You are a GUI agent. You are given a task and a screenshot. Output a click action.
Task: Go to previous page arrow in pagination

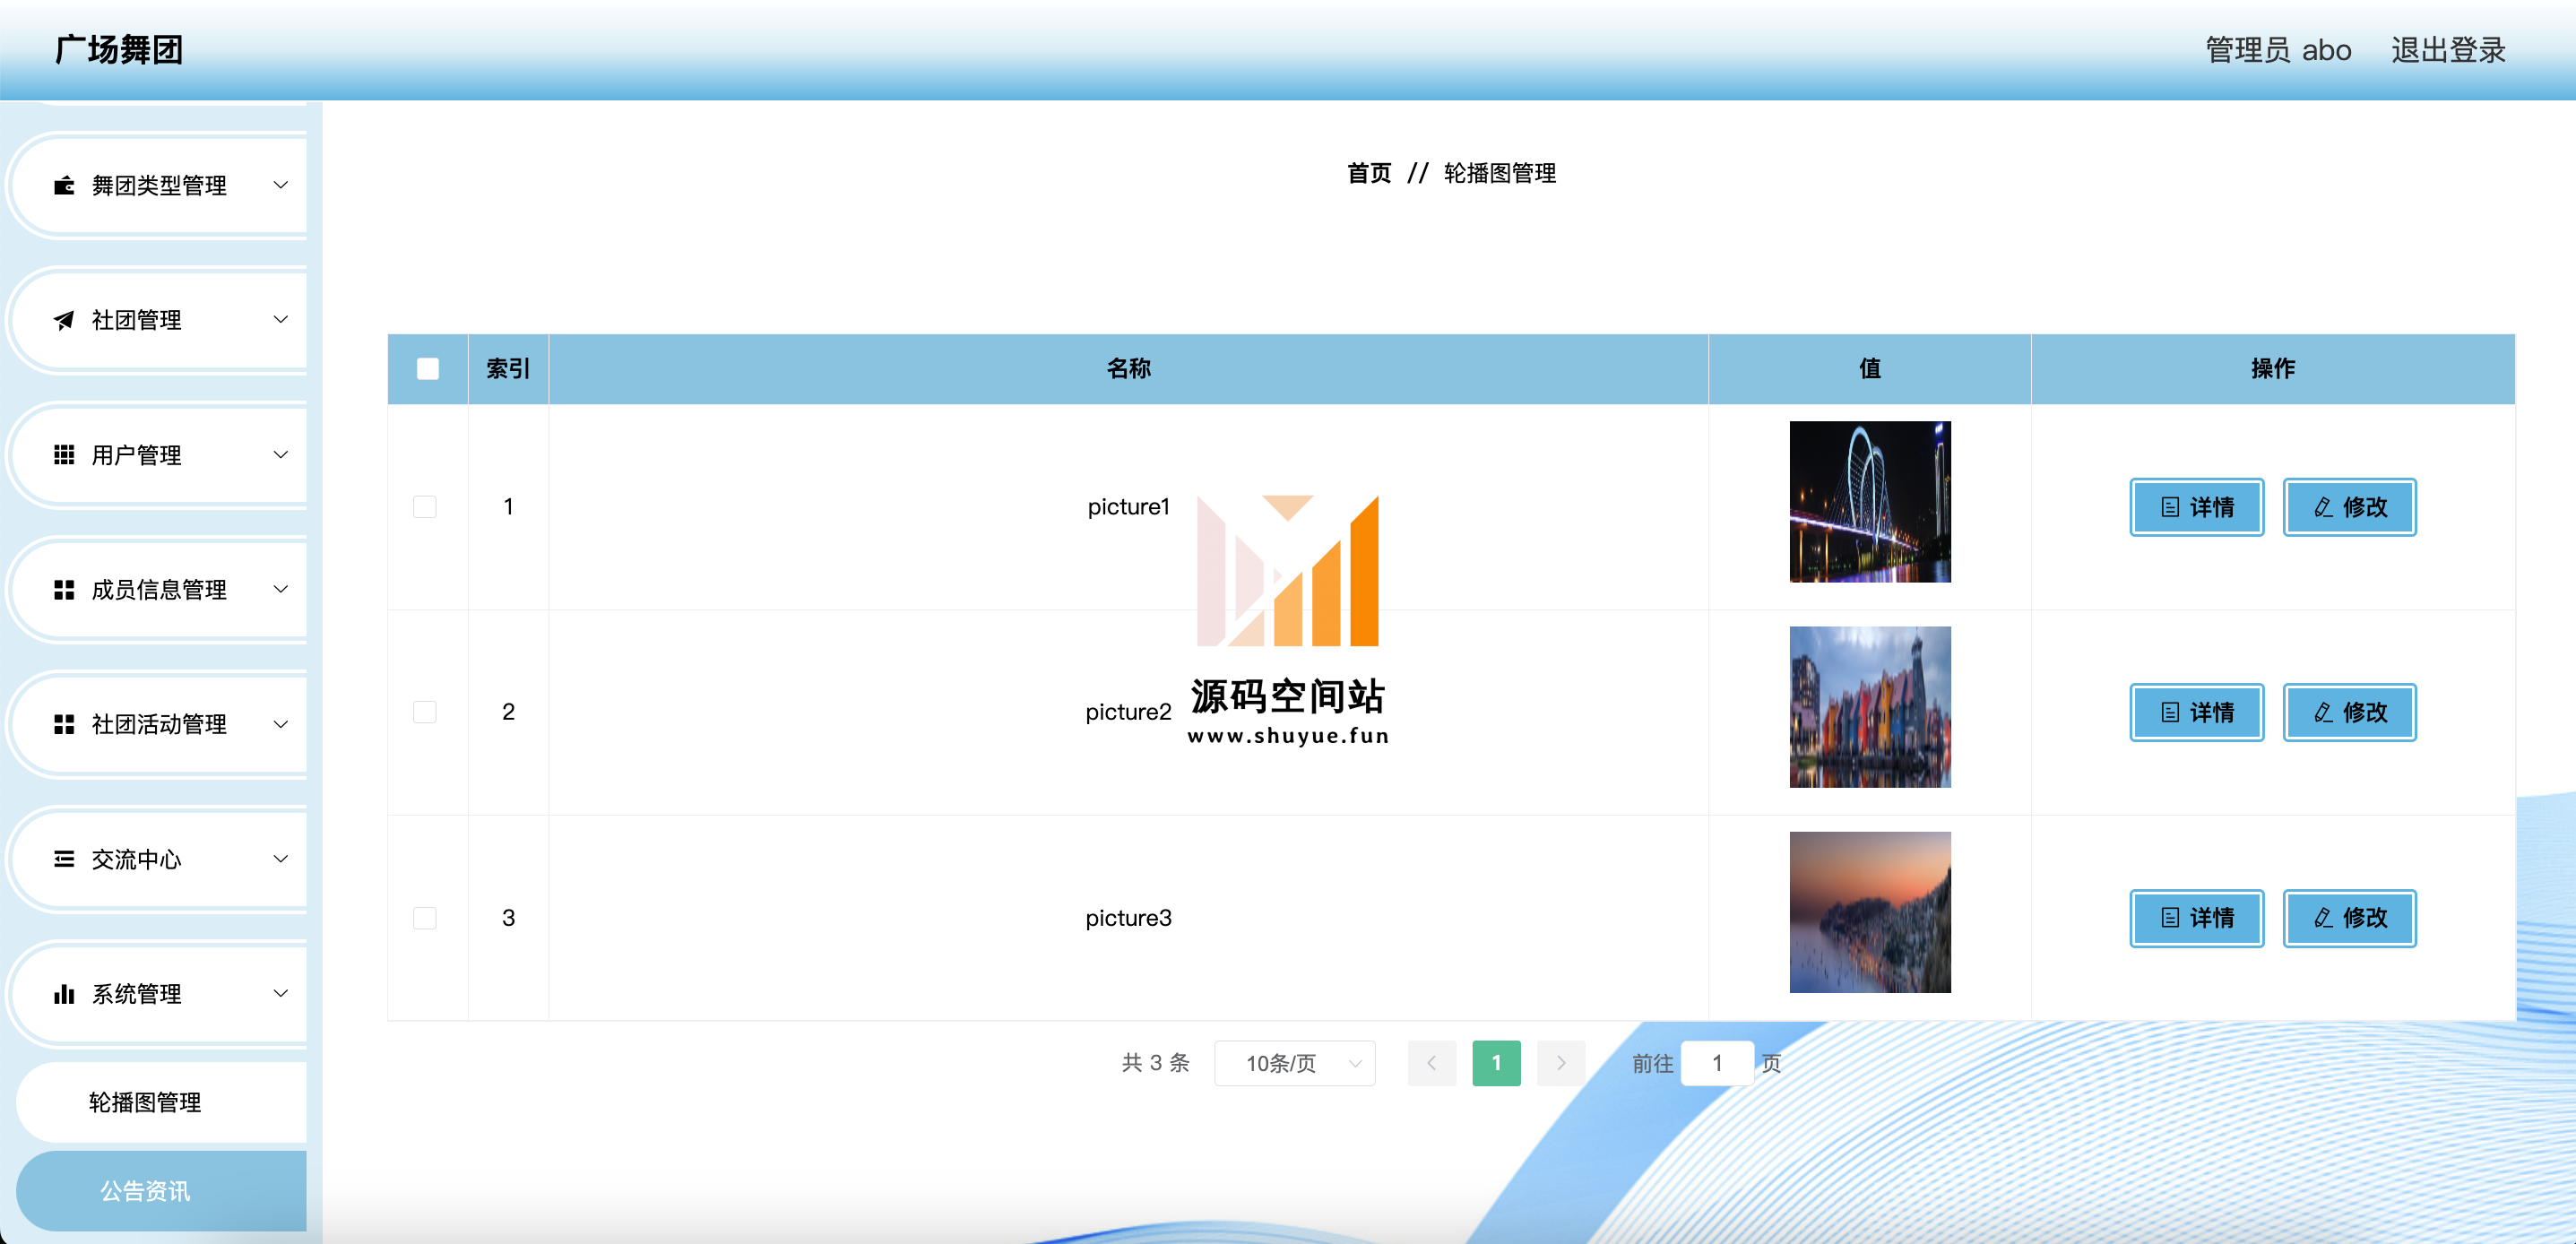click(1432, 1063)
